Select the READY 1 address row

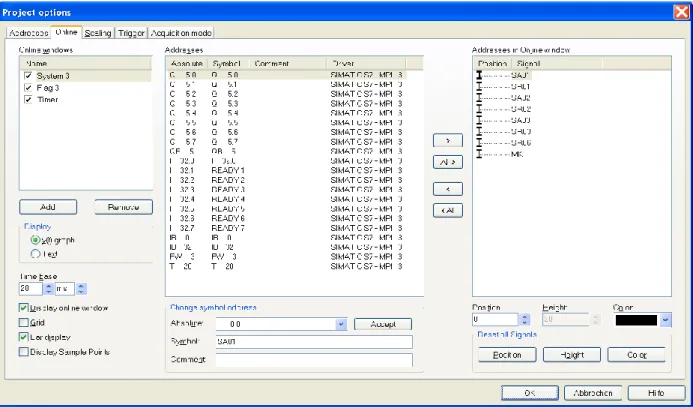(286, 170)
